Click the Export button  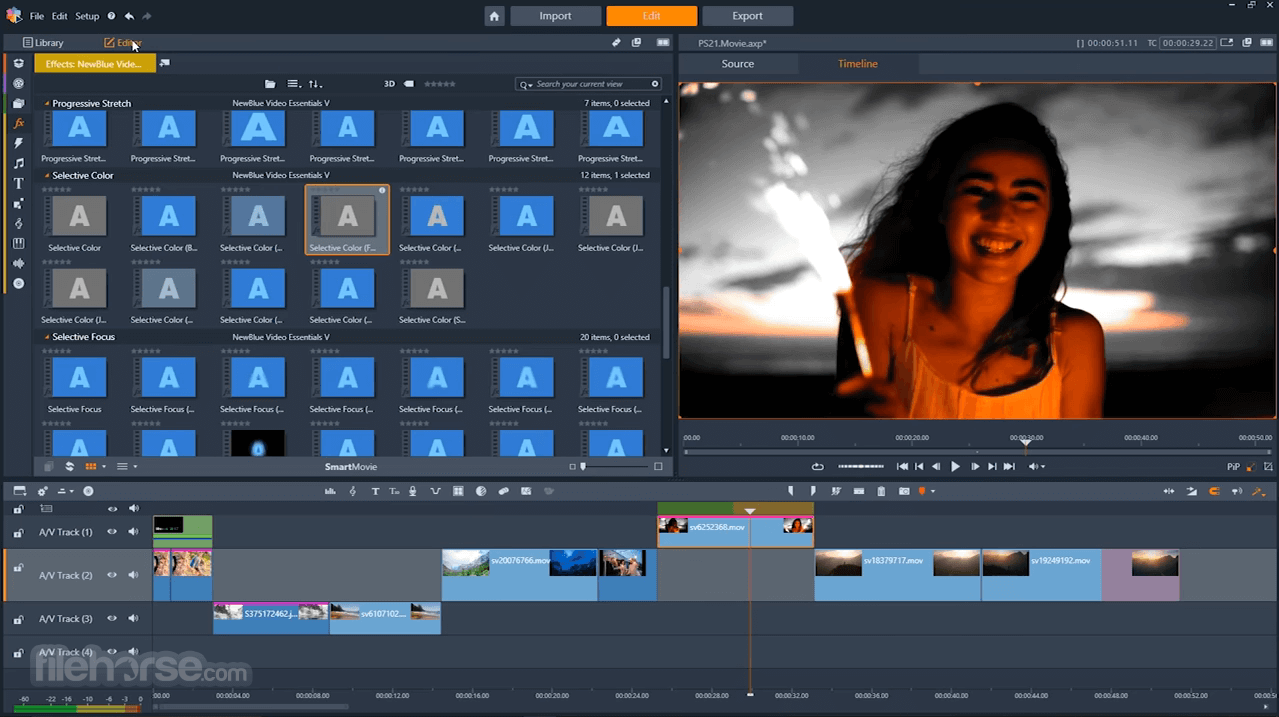pyautogui.click(x=747, y=15)
